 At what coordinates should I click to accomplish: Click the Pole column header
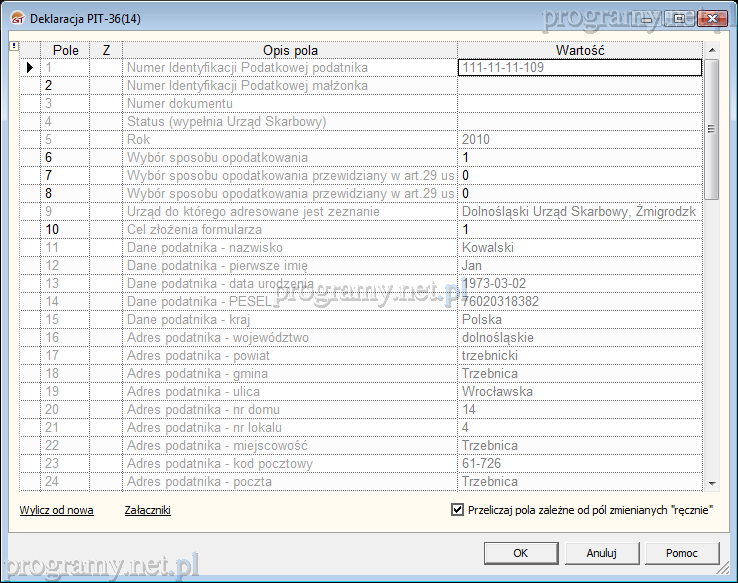pos(65,50)
